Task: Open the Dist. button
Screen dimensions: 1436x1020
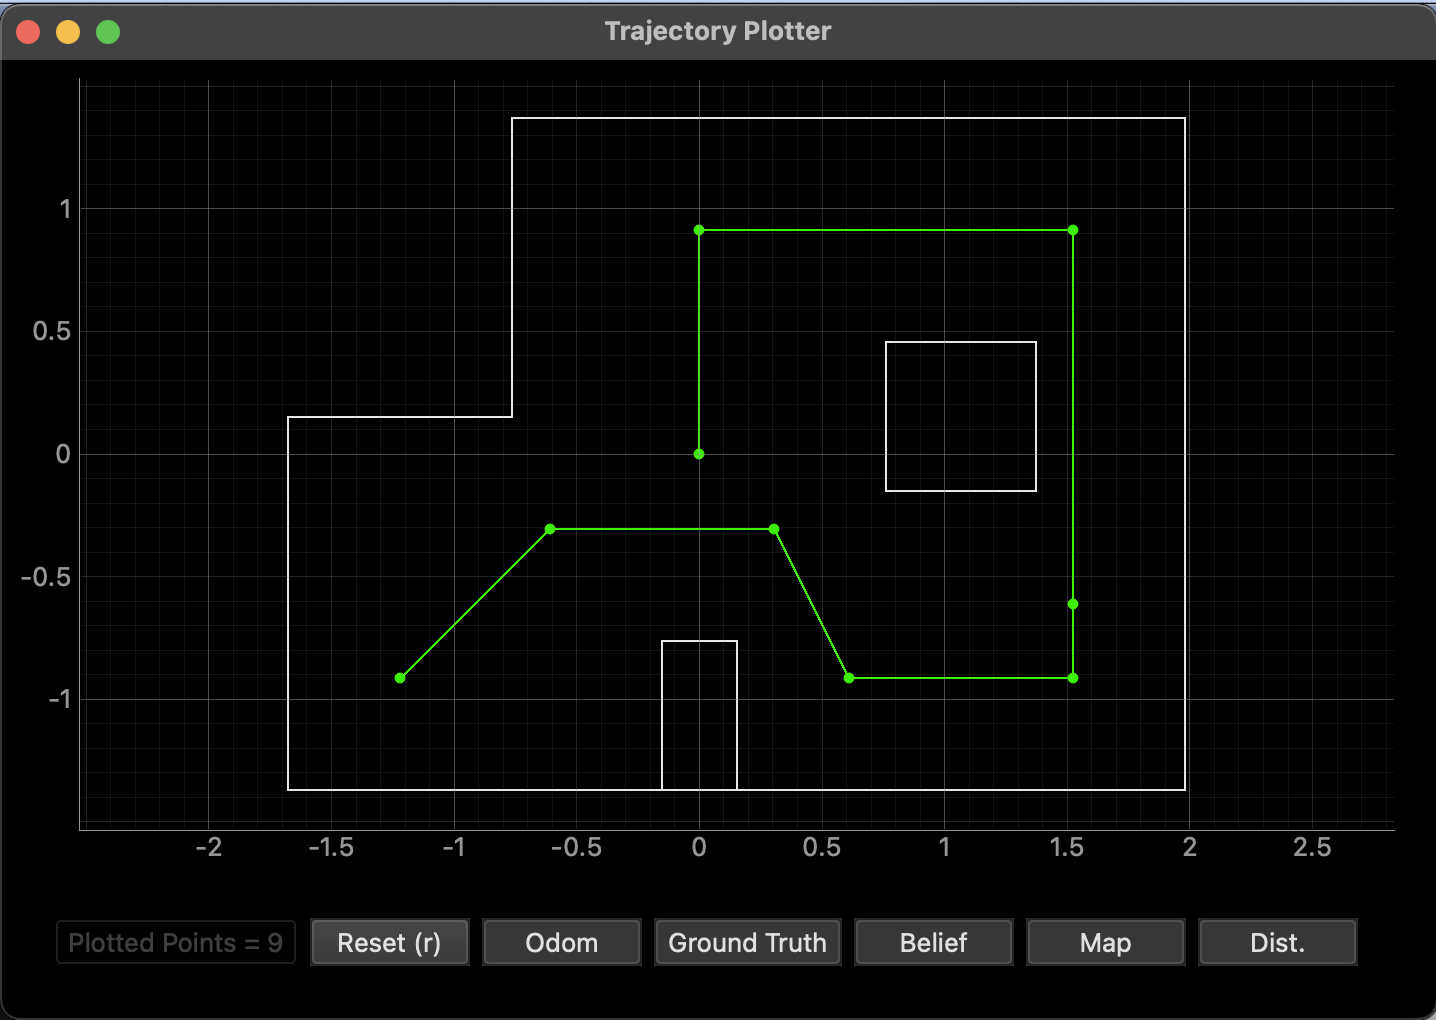Action: point(1278,942)
